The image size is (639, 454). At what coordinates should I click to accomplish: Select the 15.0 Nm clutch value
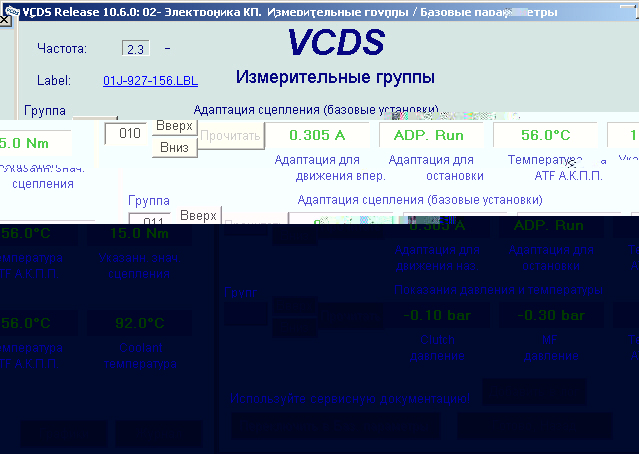(x=139, y=234)
